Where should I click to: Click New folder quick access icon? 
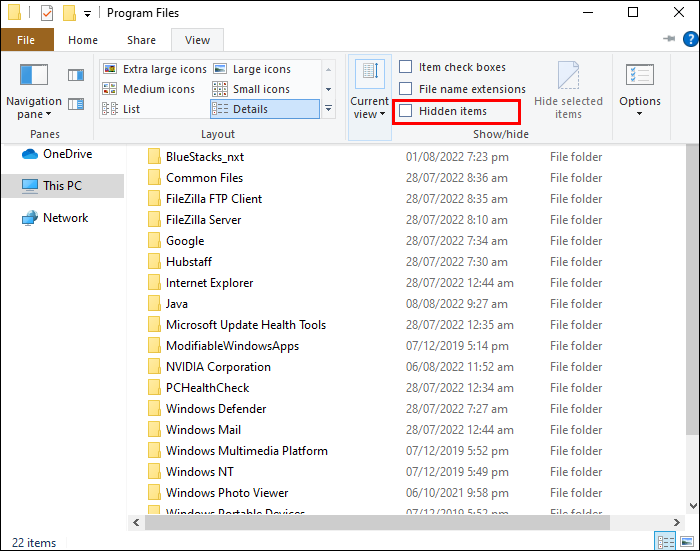(x=69, y=13)
